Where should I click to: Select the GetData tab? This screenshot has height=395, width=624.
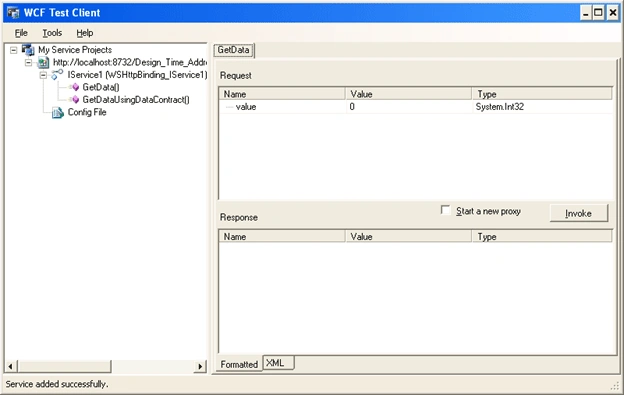pyautogui.click(x=234, y=50)
